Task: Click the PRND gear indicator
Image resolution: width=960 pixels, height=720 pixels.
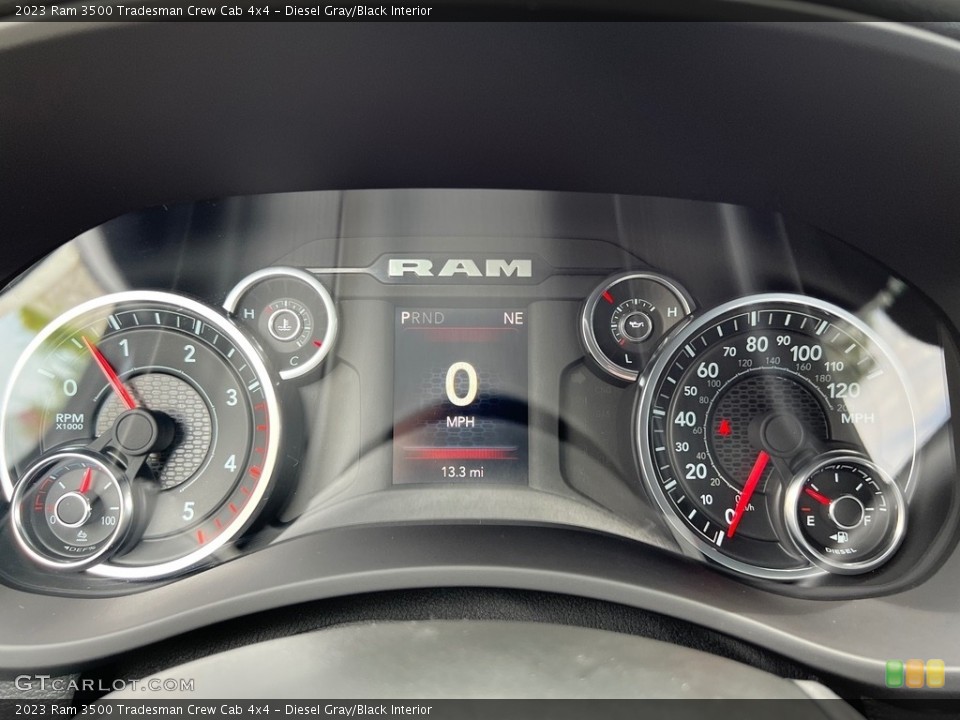Action: 422,318
